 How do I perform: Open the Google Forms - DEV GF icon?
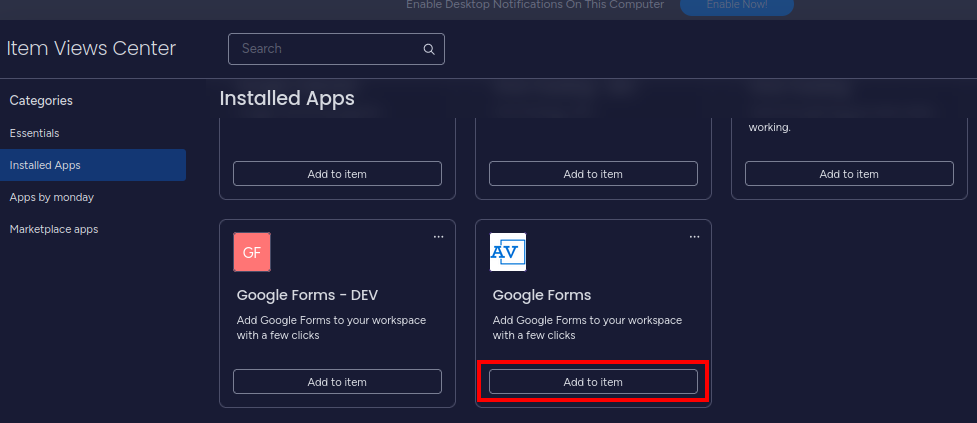click(x=252, y=252)
